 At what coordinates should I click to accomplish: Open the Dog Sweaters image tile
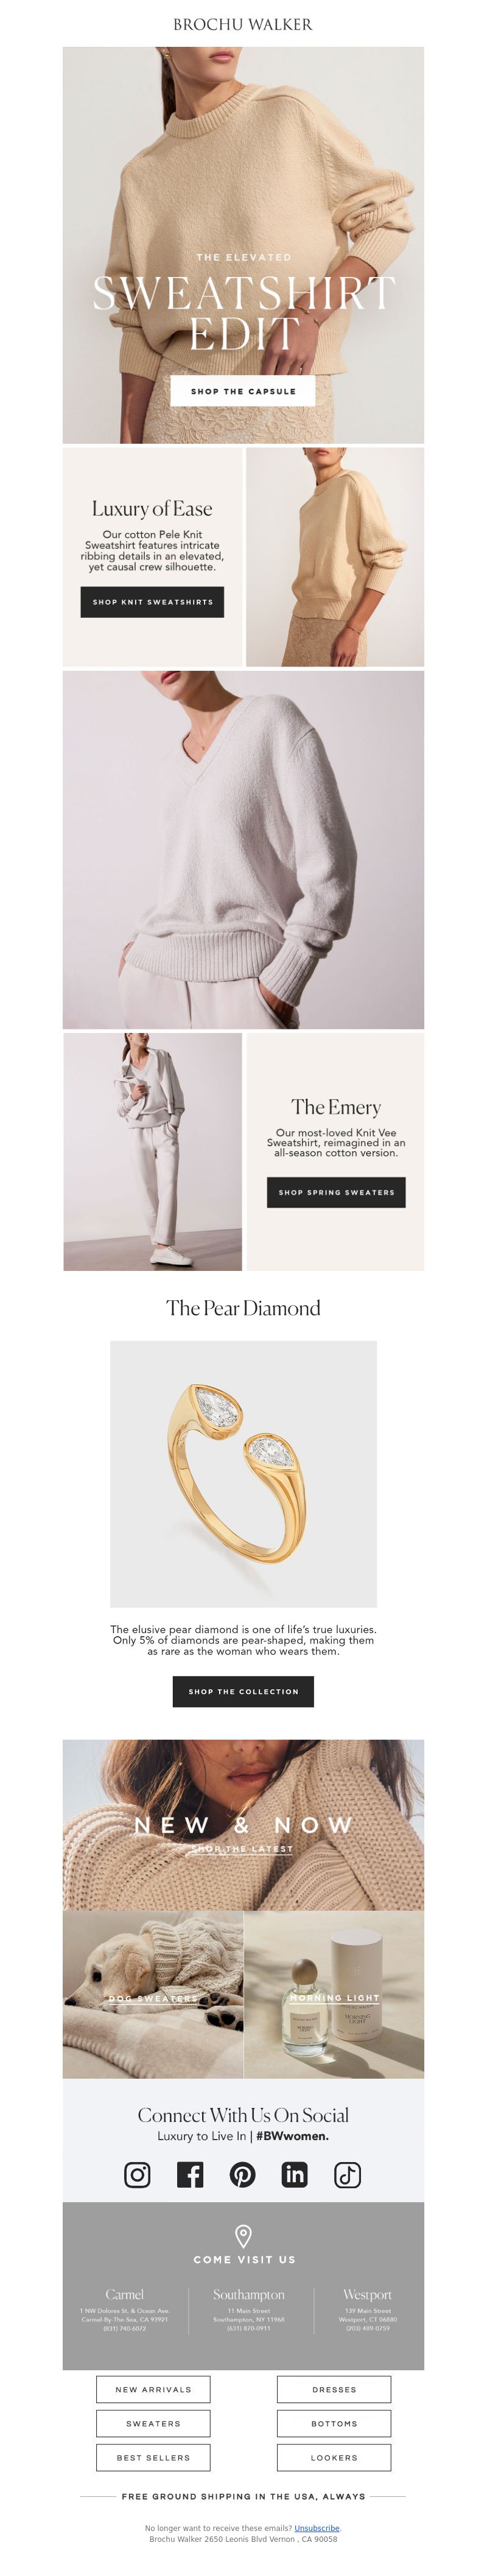click(153, 1994)
